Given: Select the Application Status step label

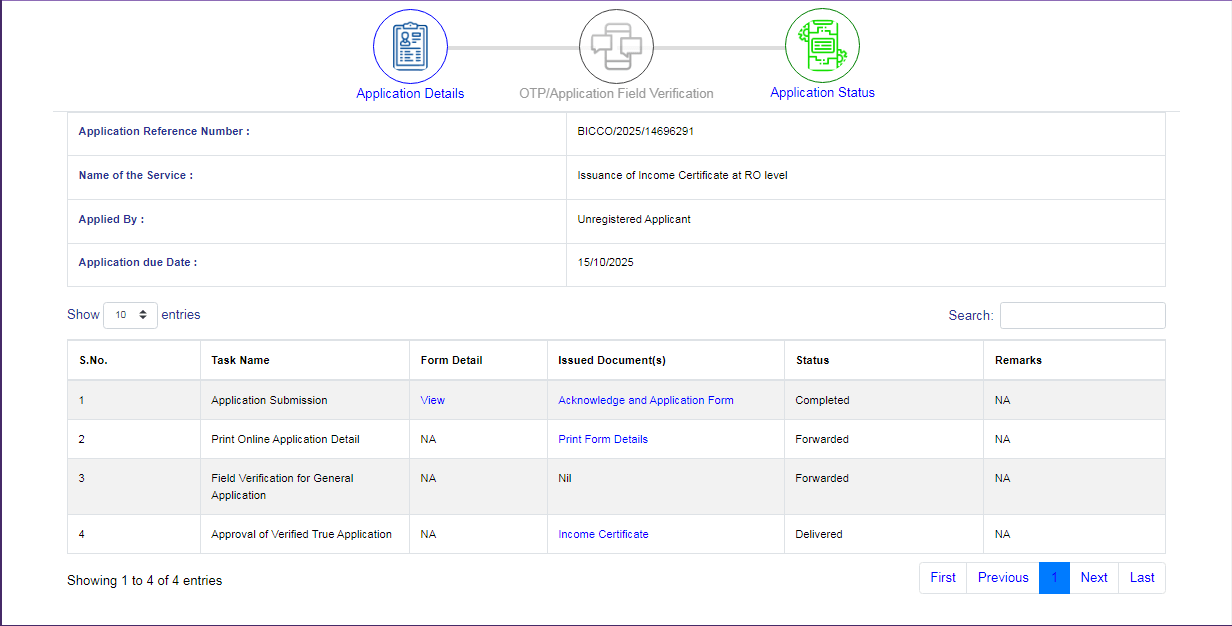Looking at the screenshot, I should point(822,92).
